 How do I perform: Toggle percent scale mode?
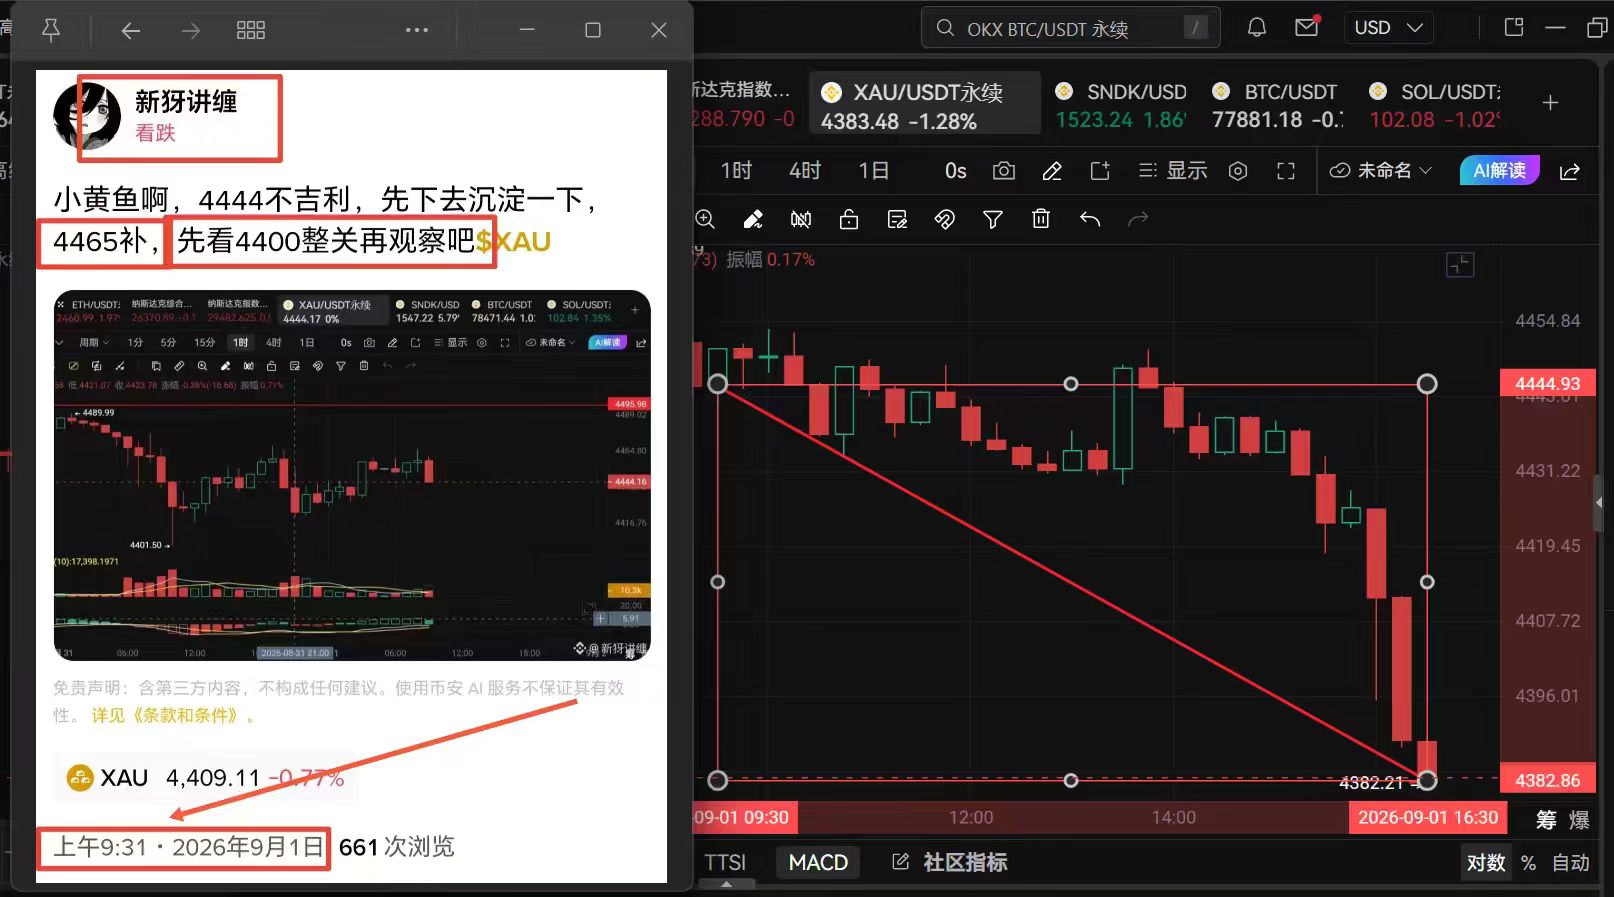point(1528,863)
